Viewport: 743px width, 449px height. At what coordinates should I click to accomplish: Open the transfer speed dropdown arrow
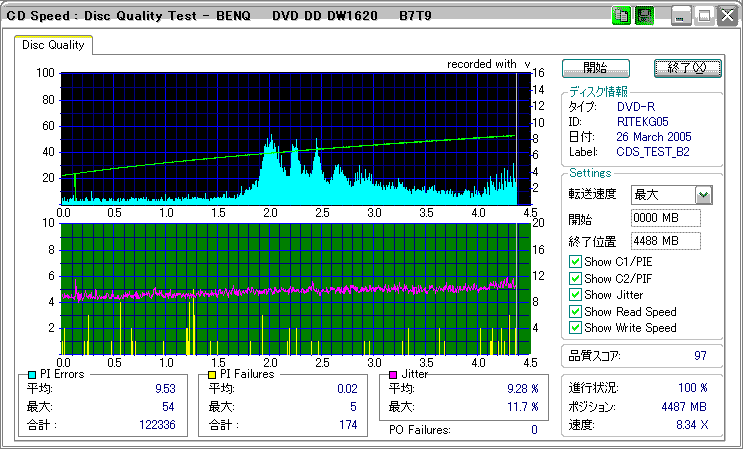tap(704, 195)
